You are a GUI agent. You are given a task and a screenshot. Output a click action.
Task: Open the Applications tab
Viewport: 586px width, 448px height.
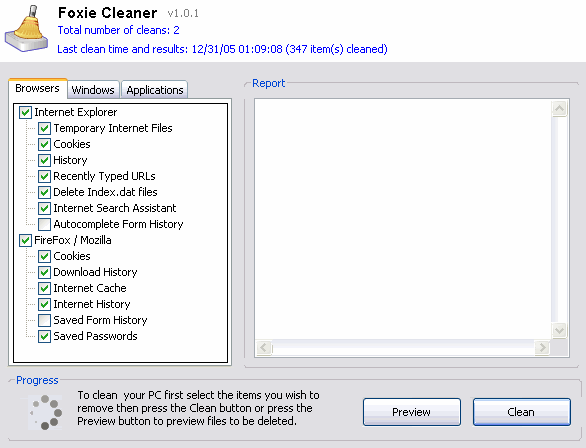[x=155, y=90]
